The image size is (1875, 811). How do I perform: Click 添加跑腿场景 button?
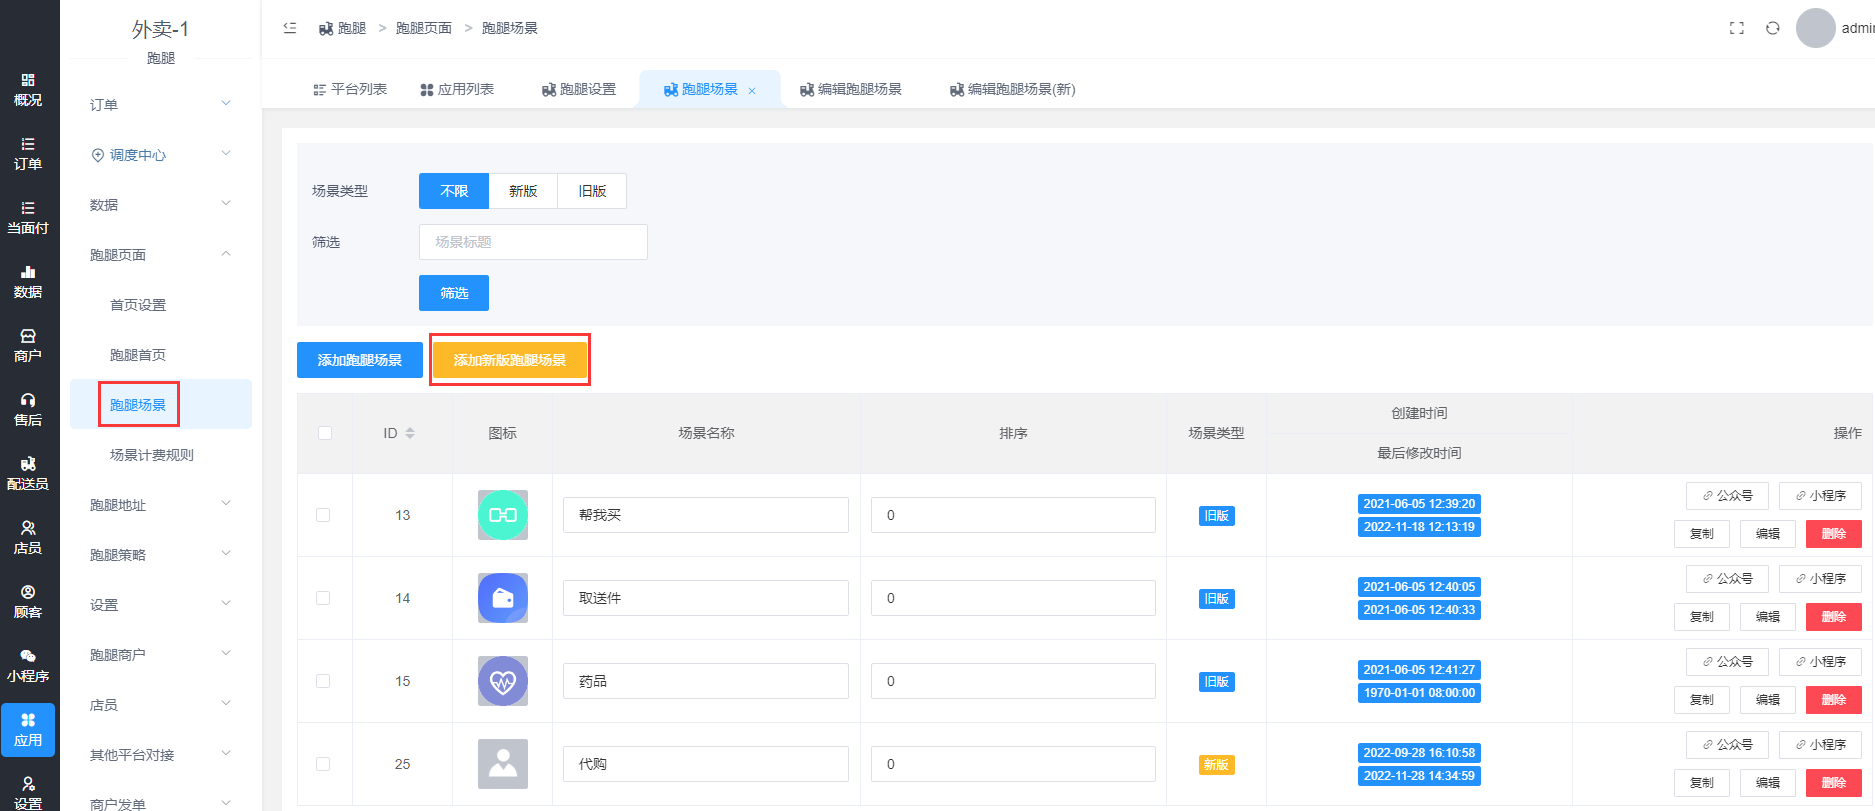pyautogui.click(x=360, y=360)
